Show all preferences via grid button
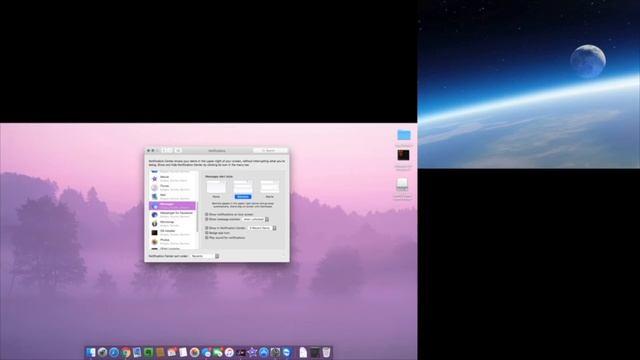The width and height of the screenshot is (640, 360). click(178, 151)
